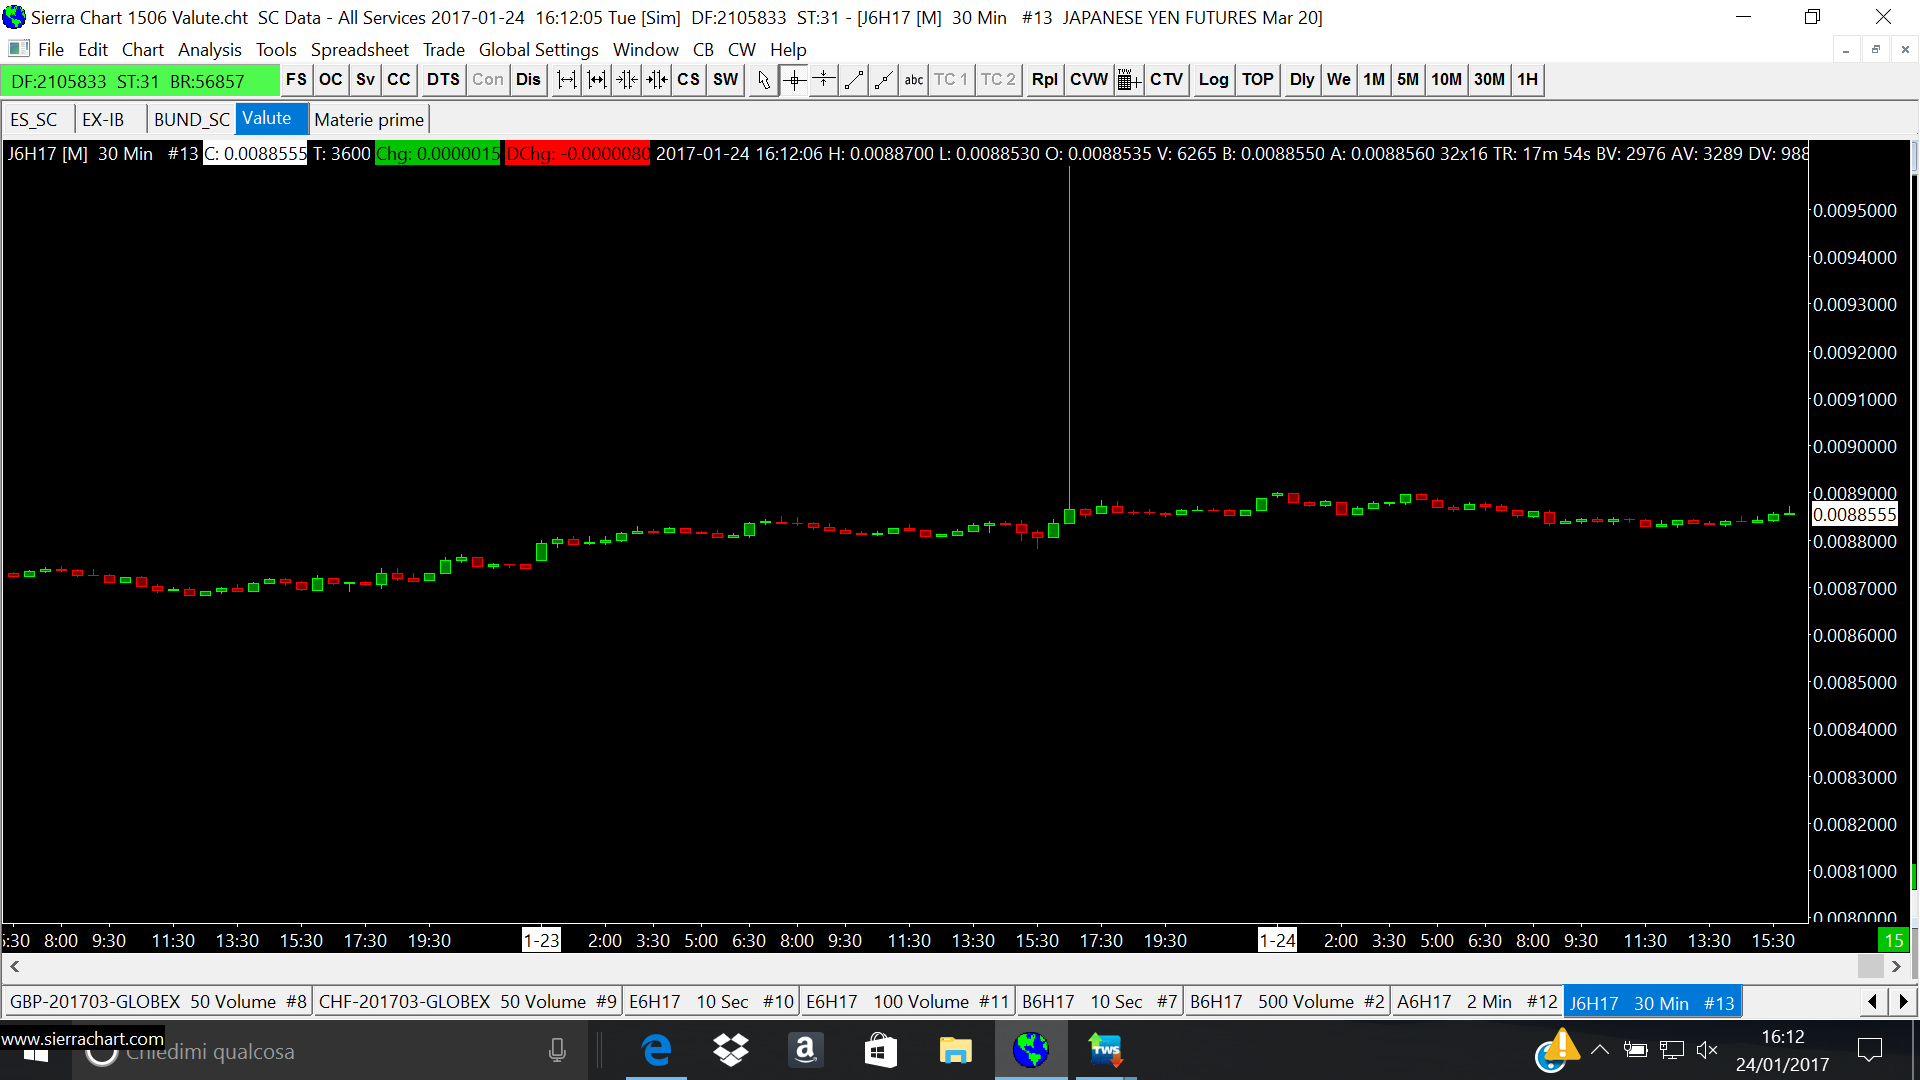Open the trade window grid icon
Image resolution: width=1920 pixels, height=1080 pixels.
click(x=1128, y=80)
